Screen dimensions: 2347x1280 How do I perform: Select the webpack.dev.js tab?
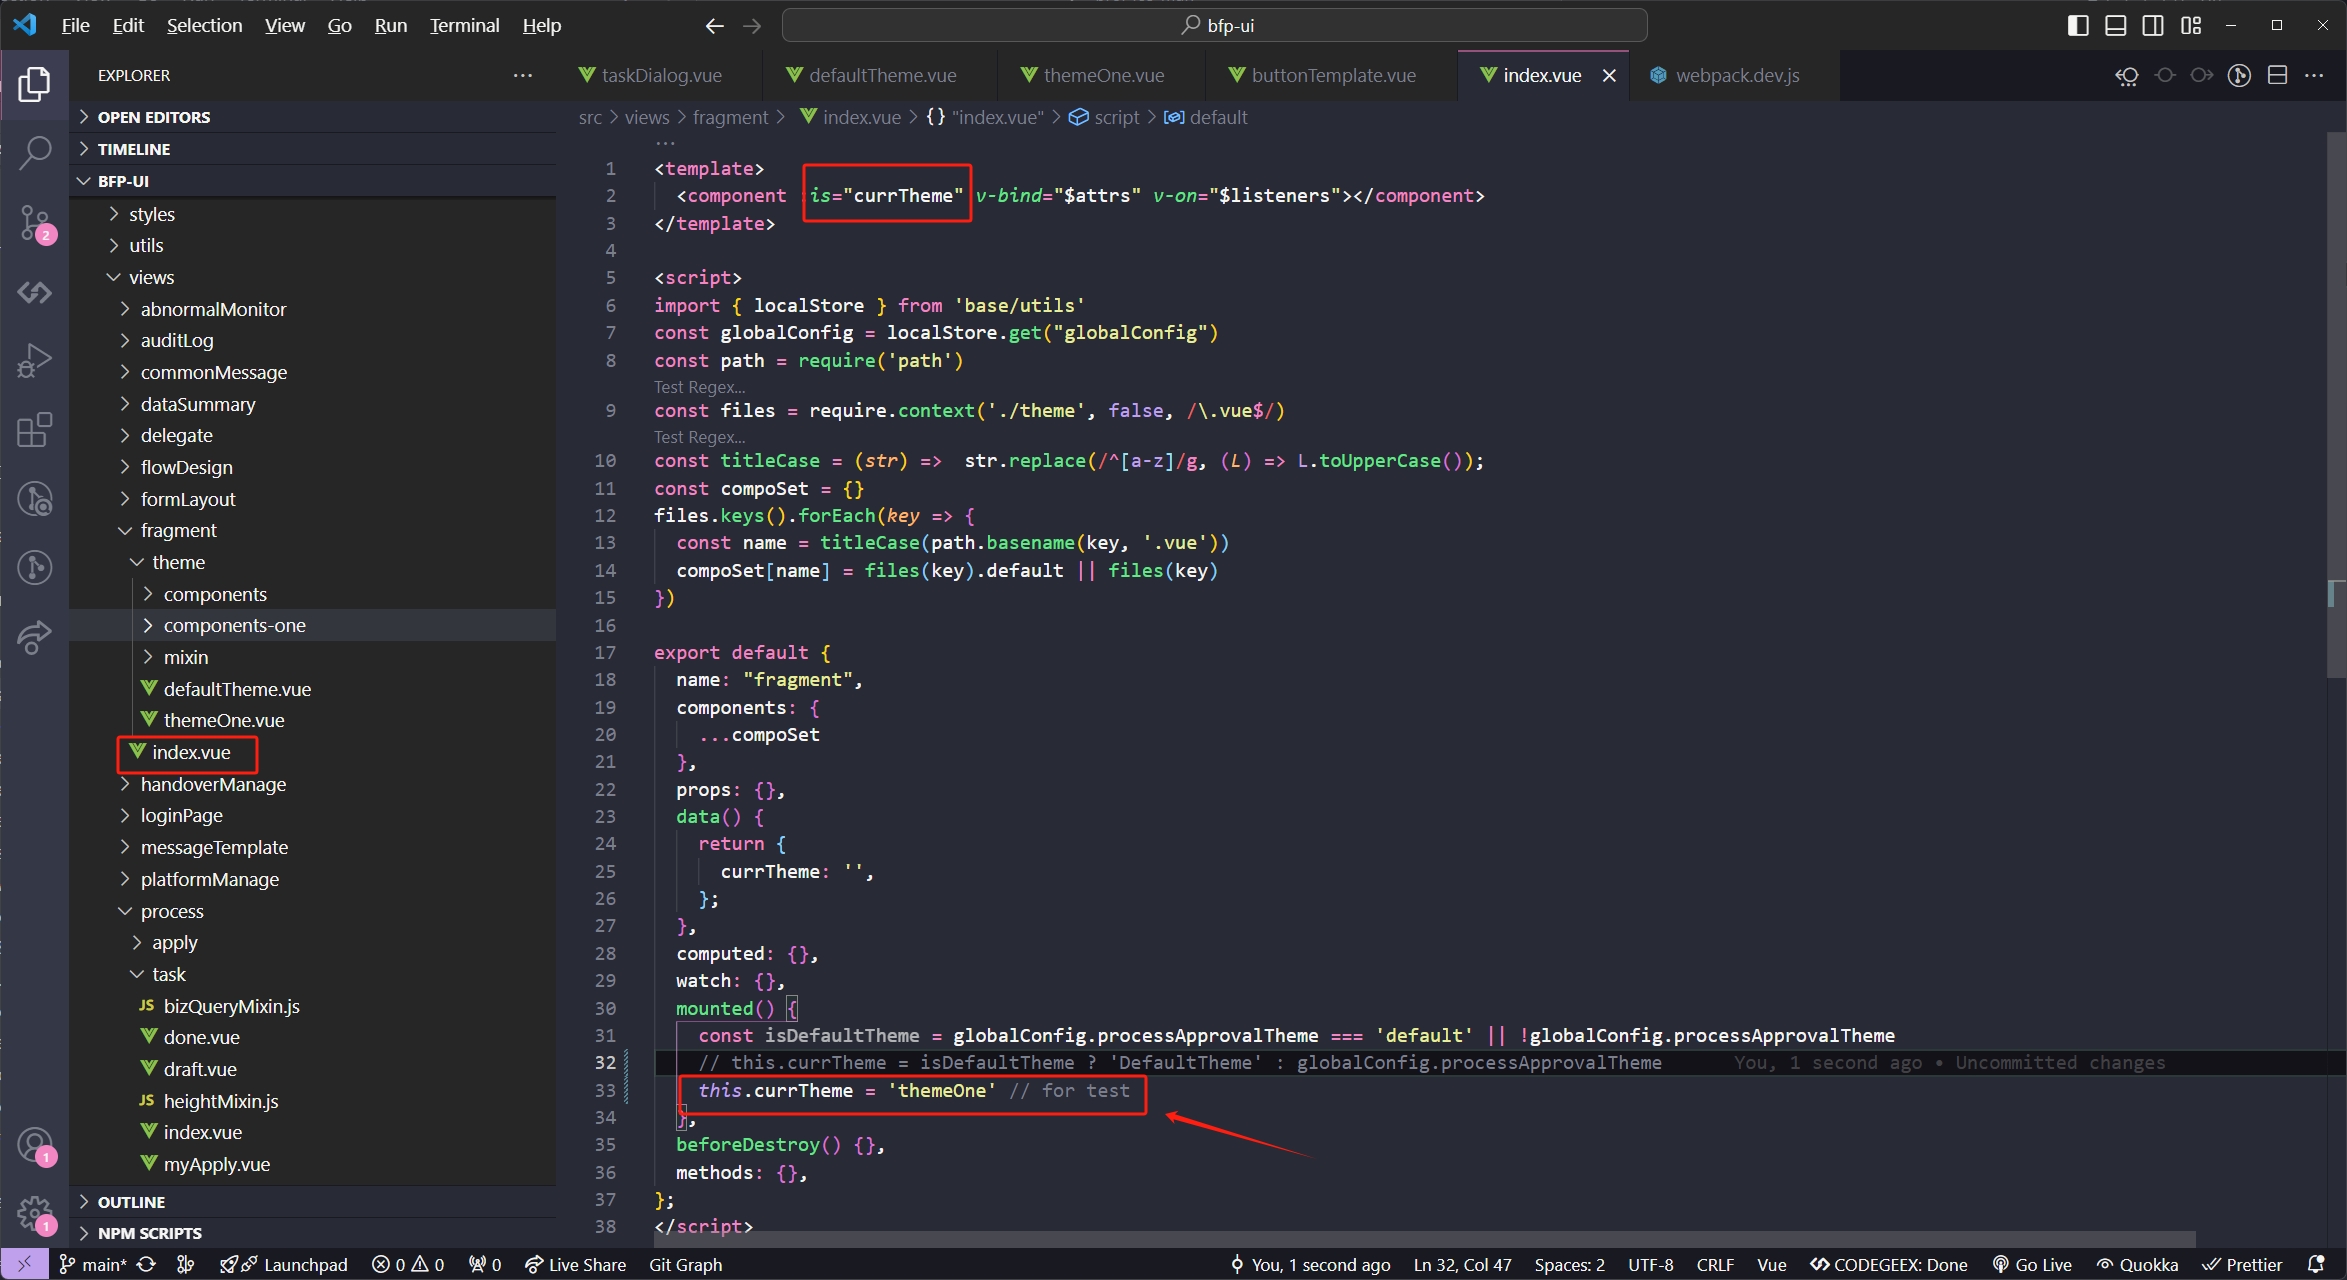coord(1732,74)
